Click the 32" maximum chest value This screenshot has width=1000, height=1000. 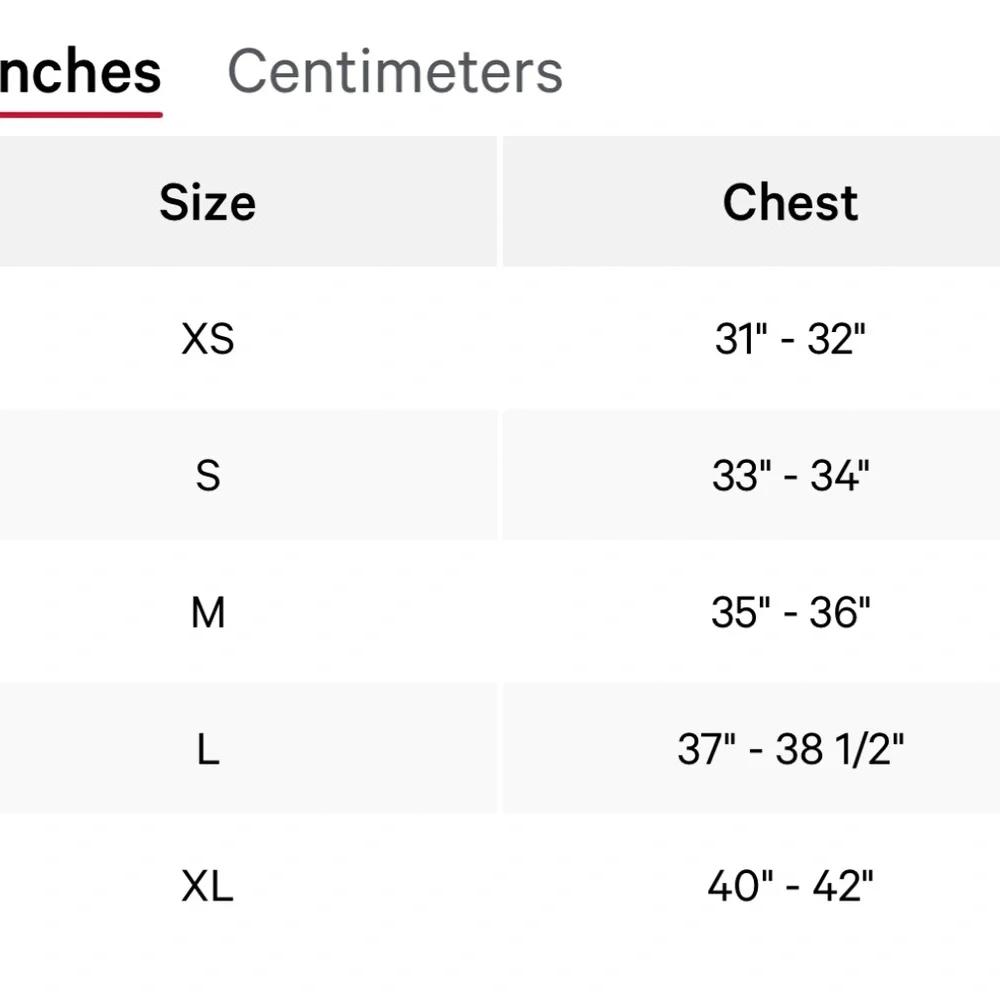[x=836, y=340]
